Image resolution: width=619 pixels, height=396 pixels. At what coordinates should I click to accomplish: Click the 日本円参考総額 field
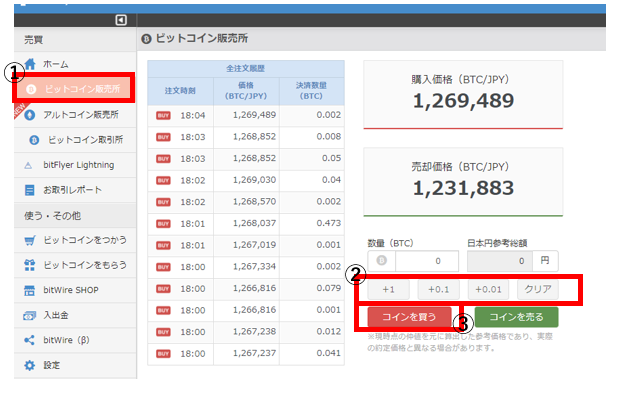coord(500,261)
